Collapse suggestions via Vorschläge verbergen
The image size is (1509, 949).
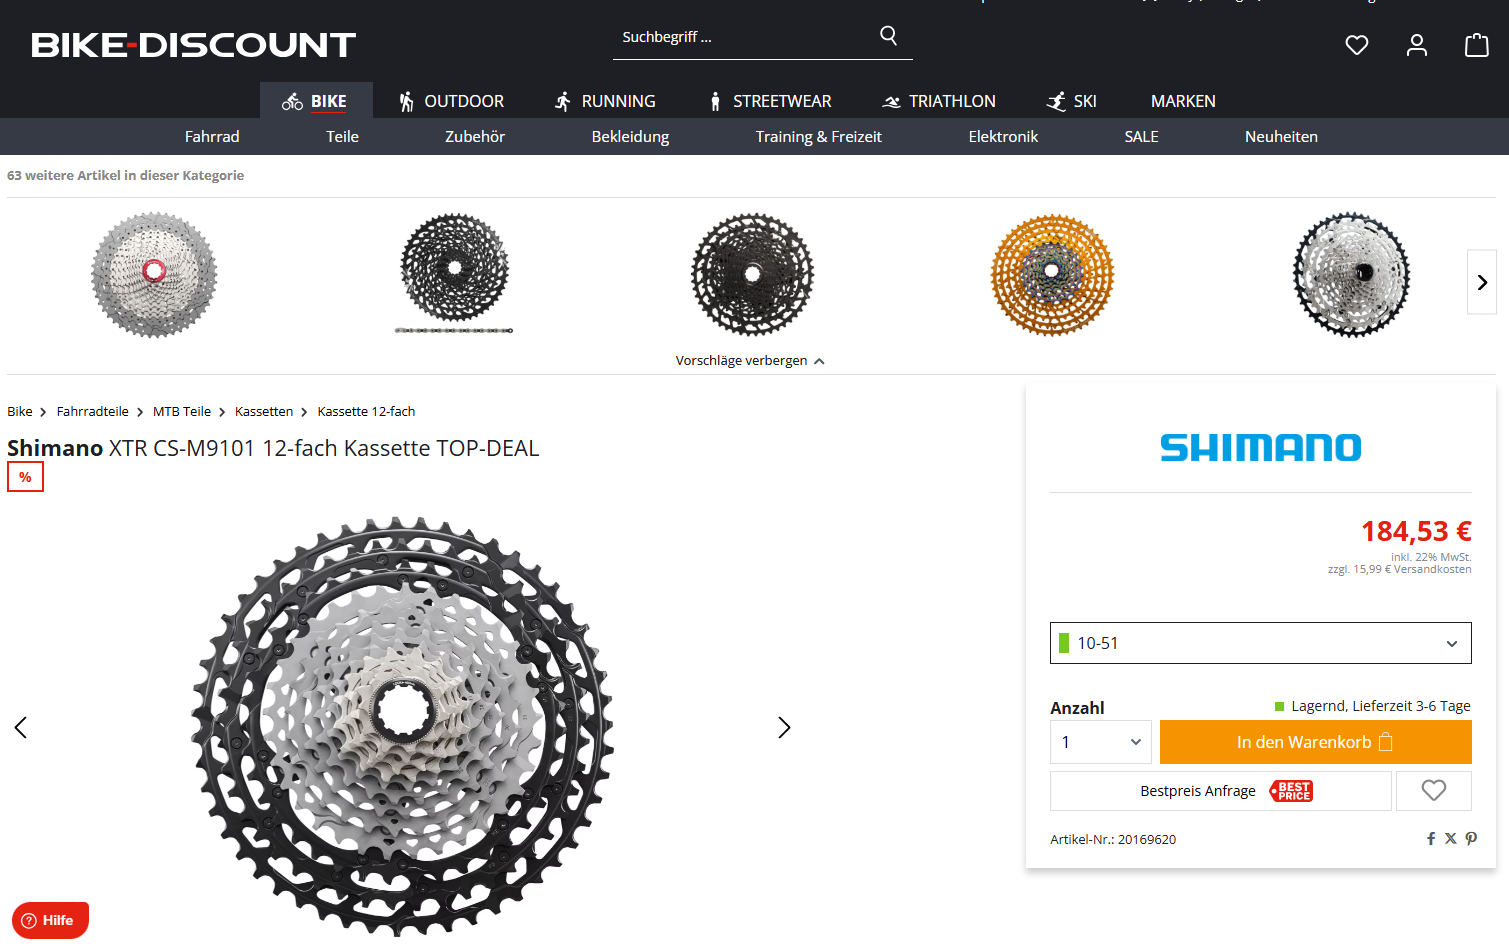point(750,361)
